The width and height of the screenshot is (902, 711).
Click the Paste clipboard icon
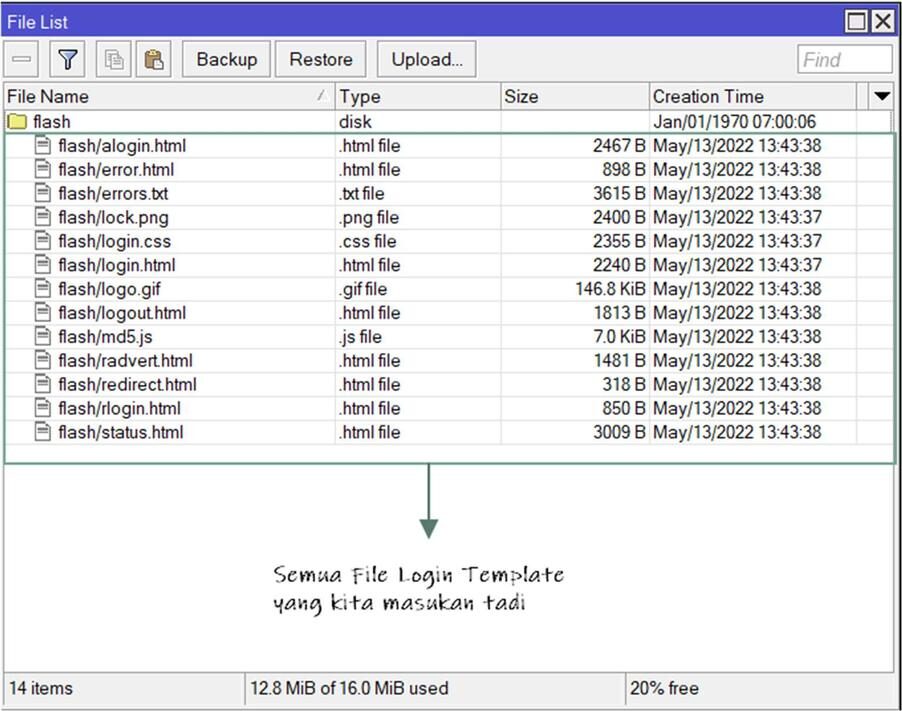[x=154, y=60]
